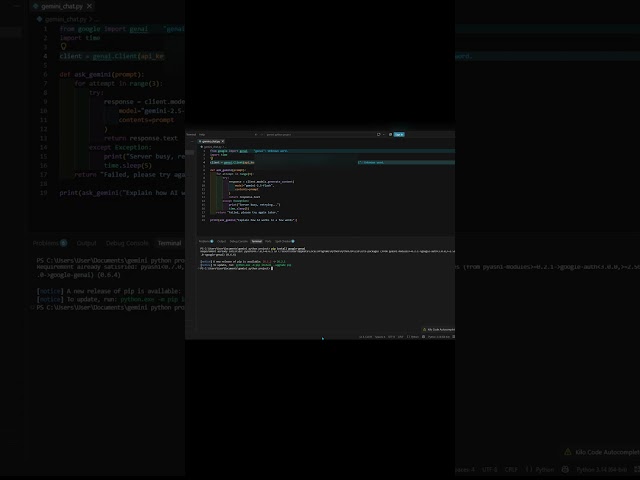Click the CRLF line ending entry in the centered window's status bar
The image size is (640, 480).
tap(400, 337)
